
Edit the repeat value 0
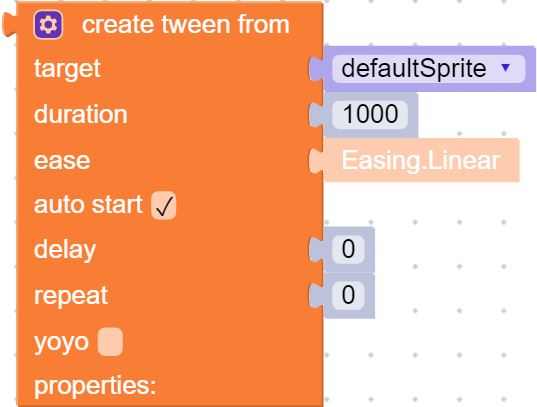[x=348, y=295]
